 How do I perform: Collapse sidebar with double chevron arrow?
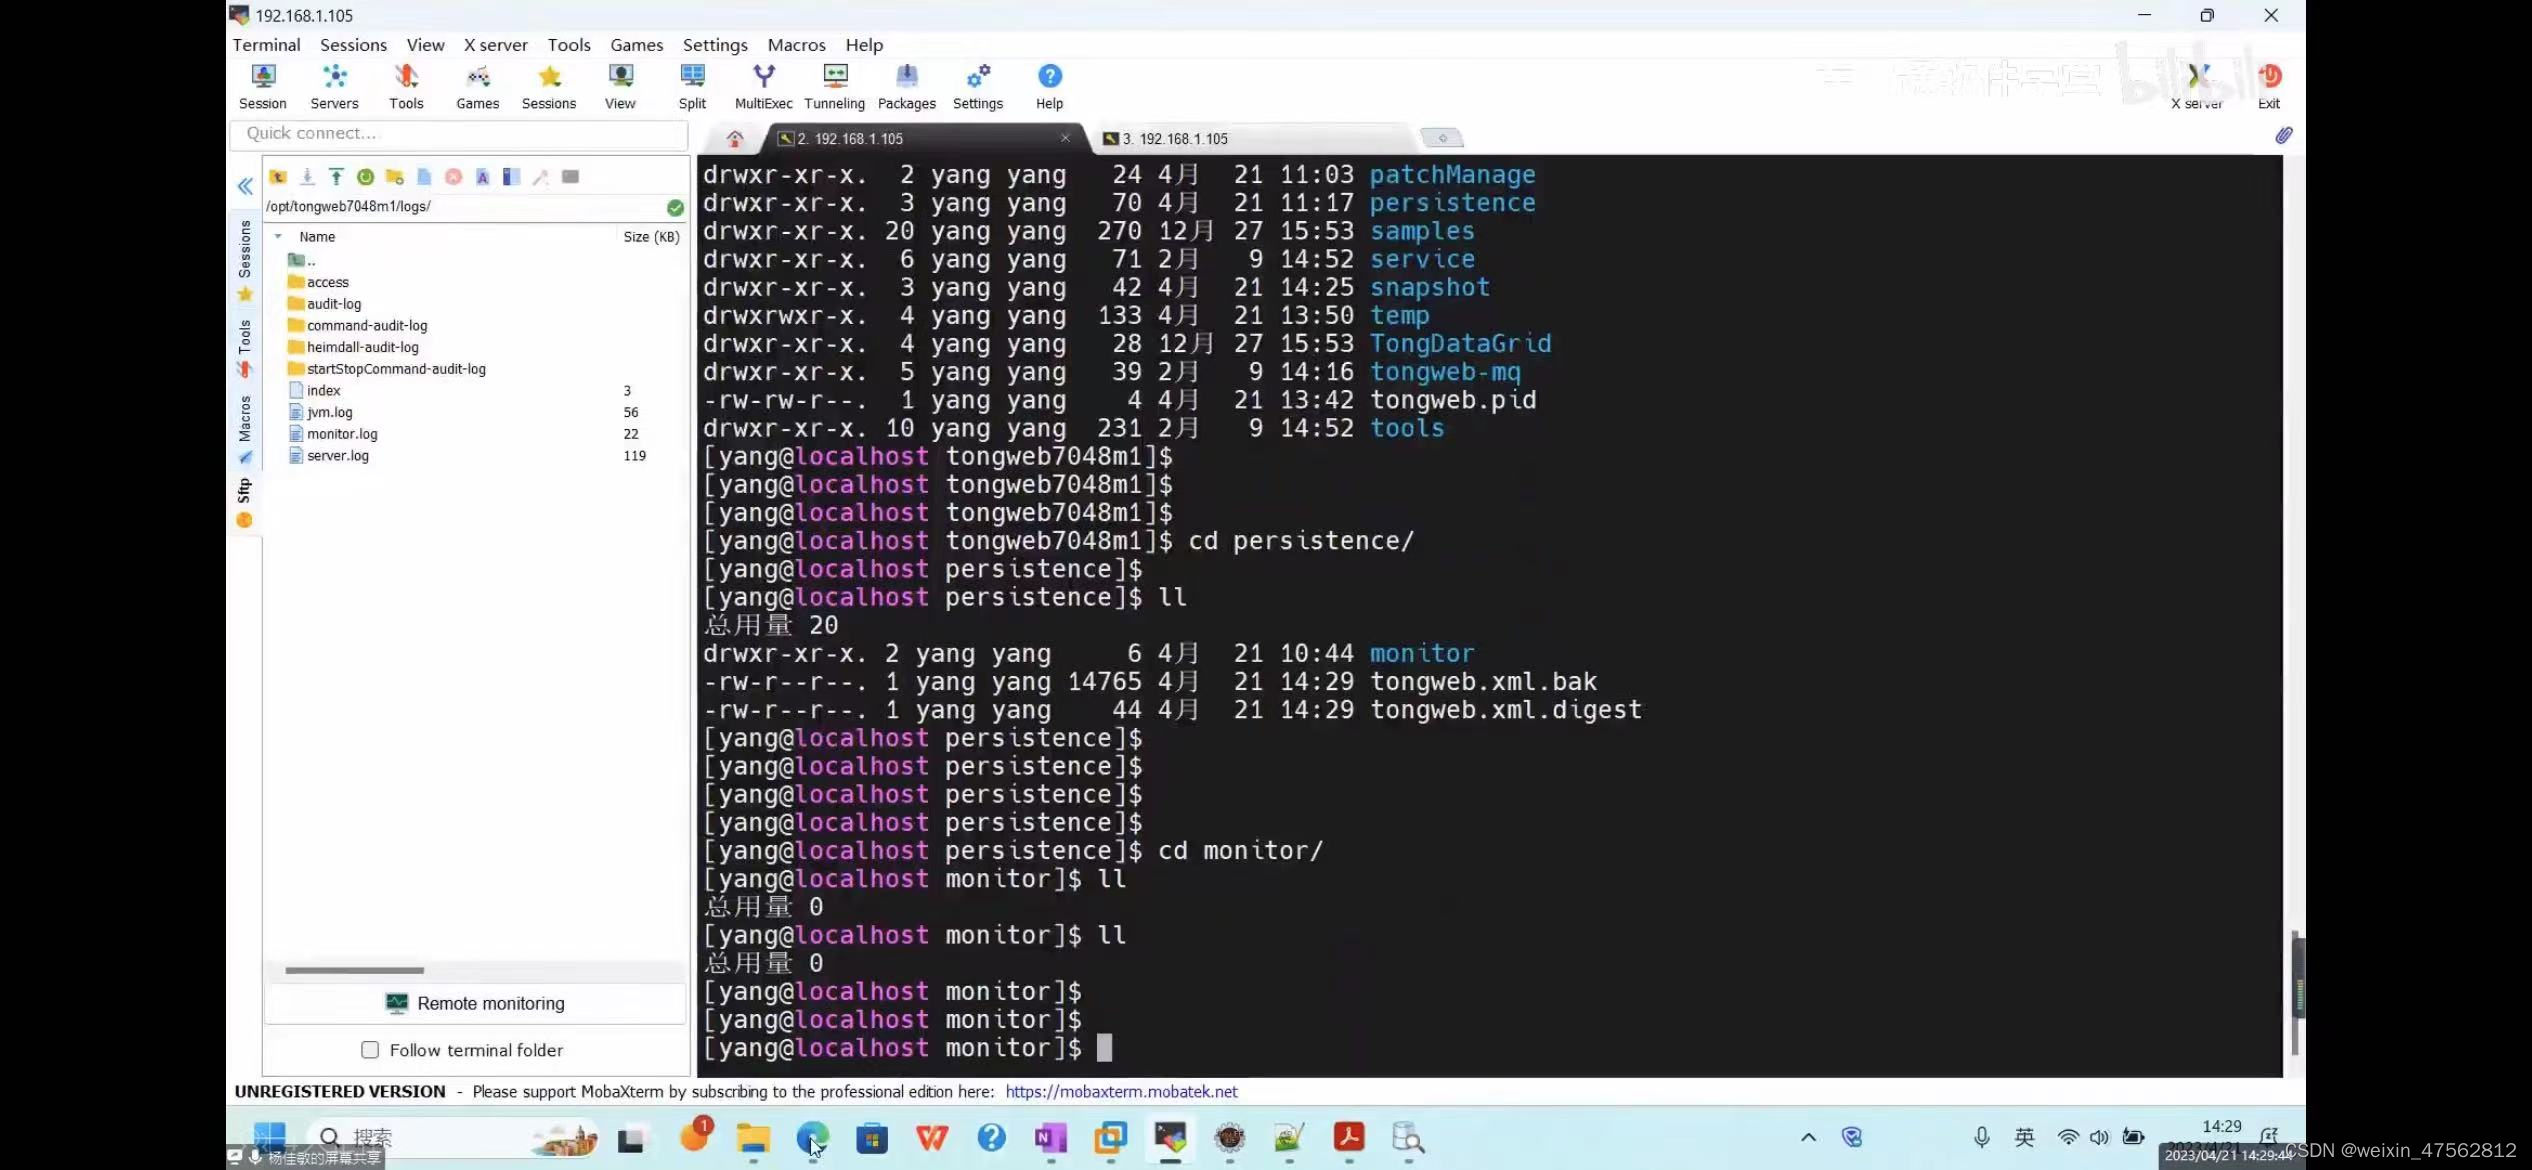point(245,186)
